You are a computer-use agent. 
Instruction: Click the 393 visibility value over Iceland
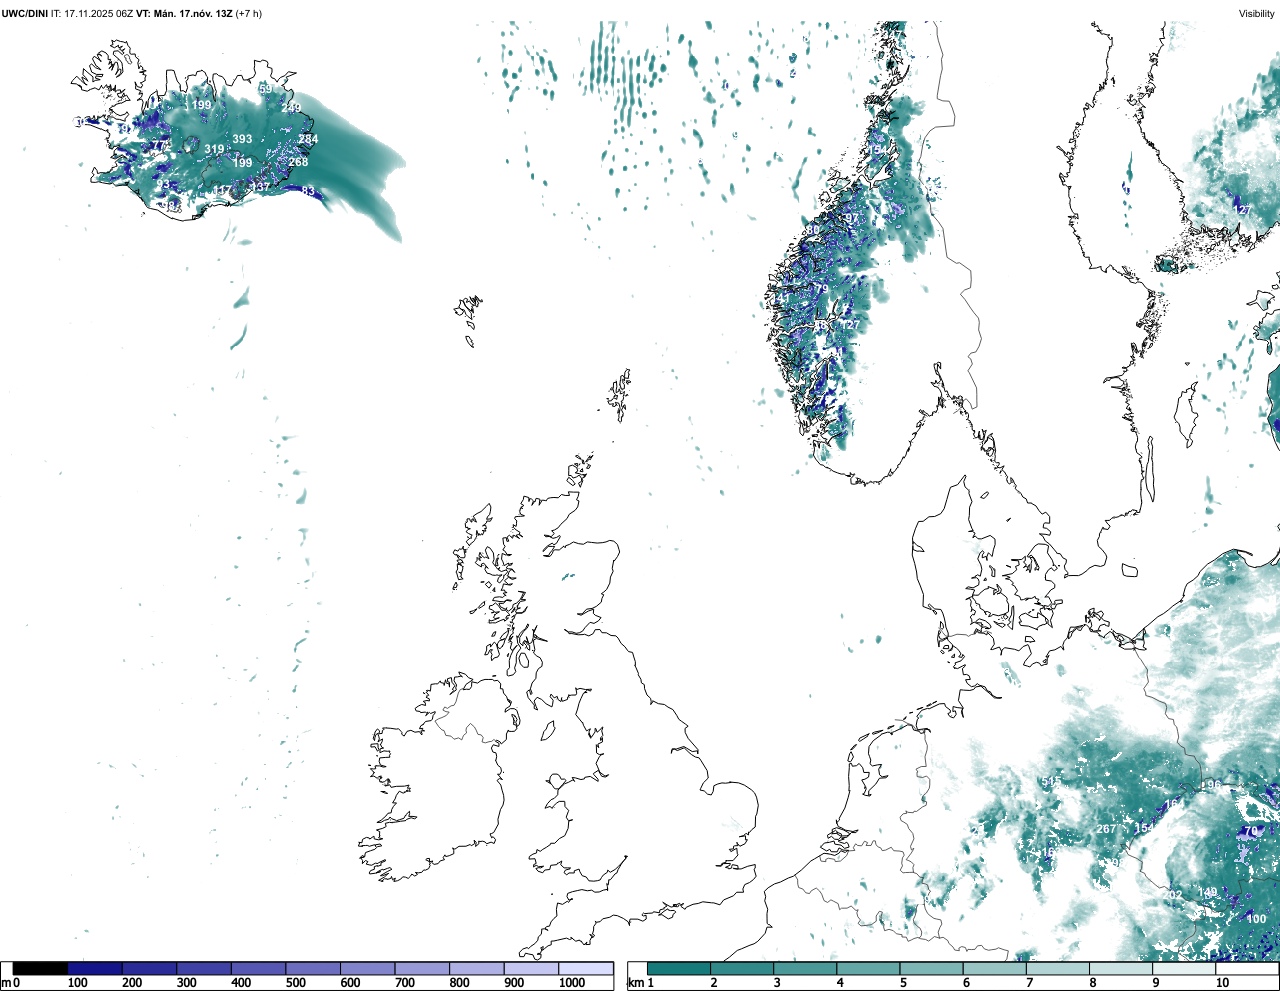(242, 139)
